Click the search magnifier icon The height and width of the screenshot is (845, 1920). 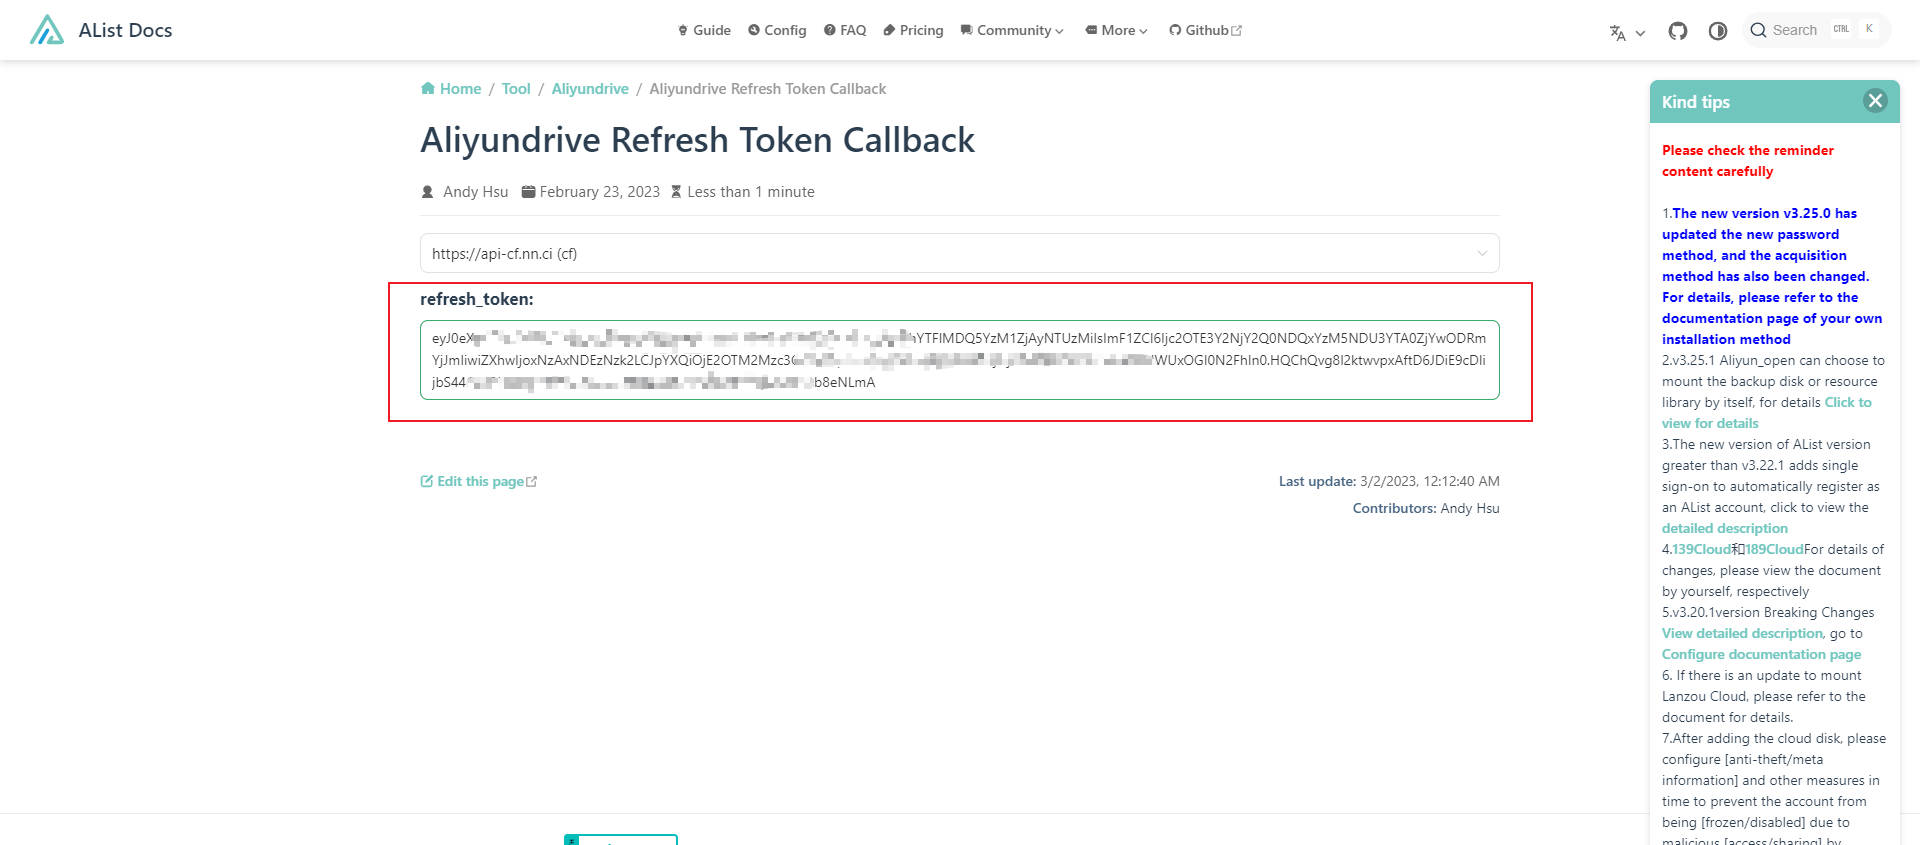[x=1758, y=30]
